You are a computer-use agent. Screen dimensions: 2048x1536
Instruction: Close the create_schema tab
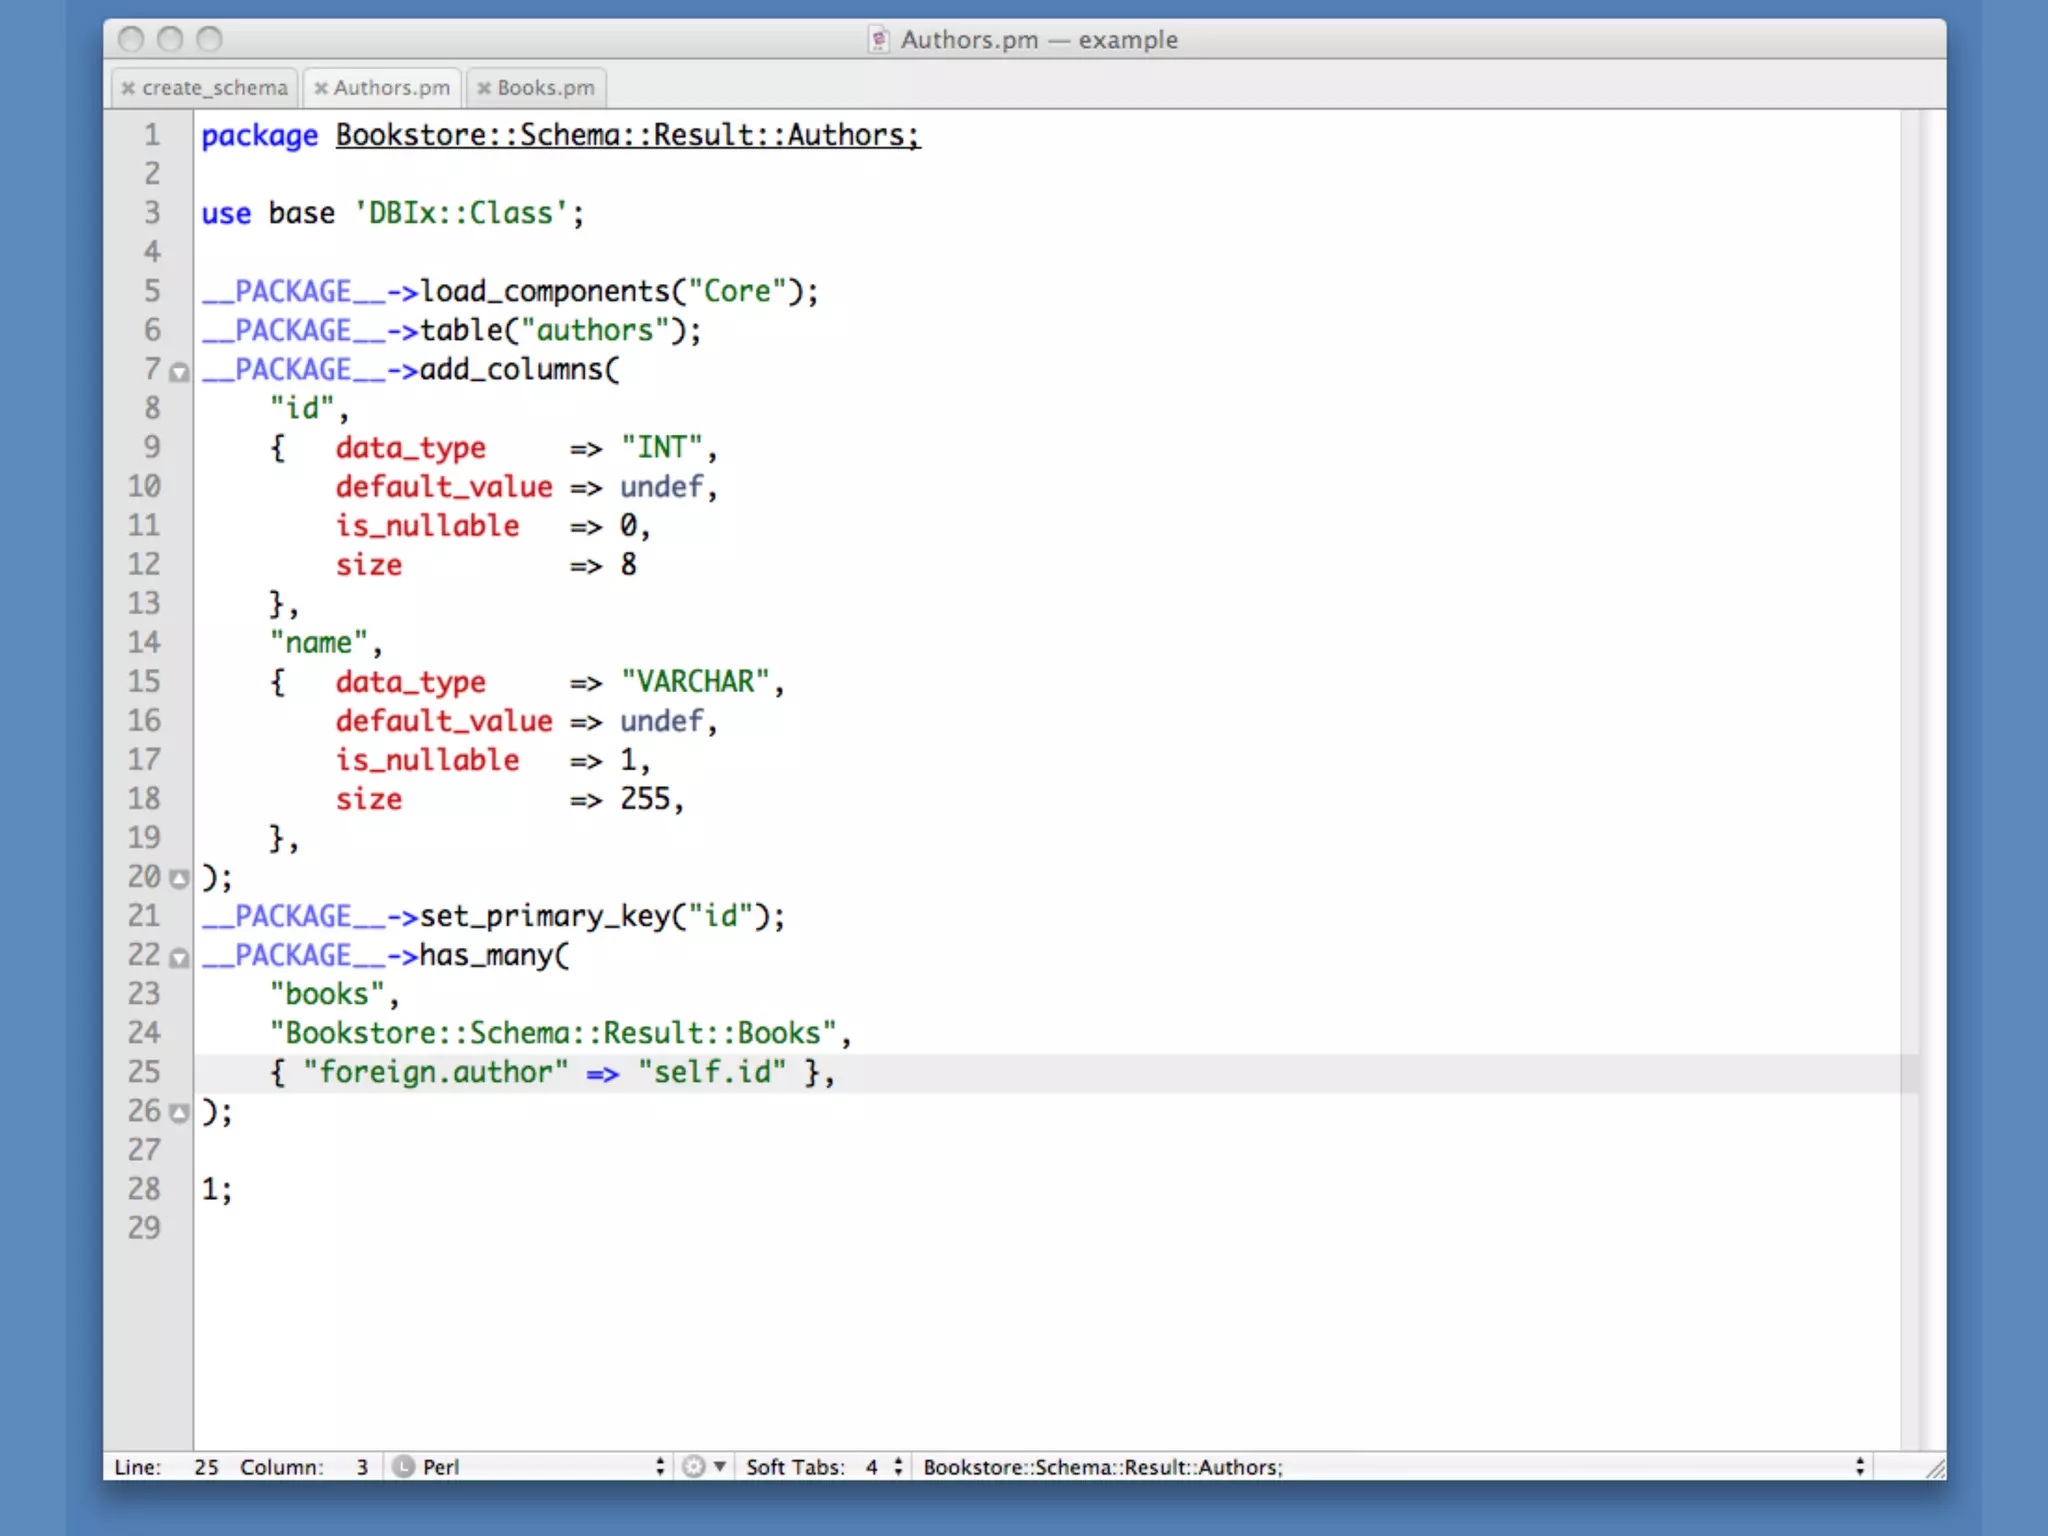[128, 88]
